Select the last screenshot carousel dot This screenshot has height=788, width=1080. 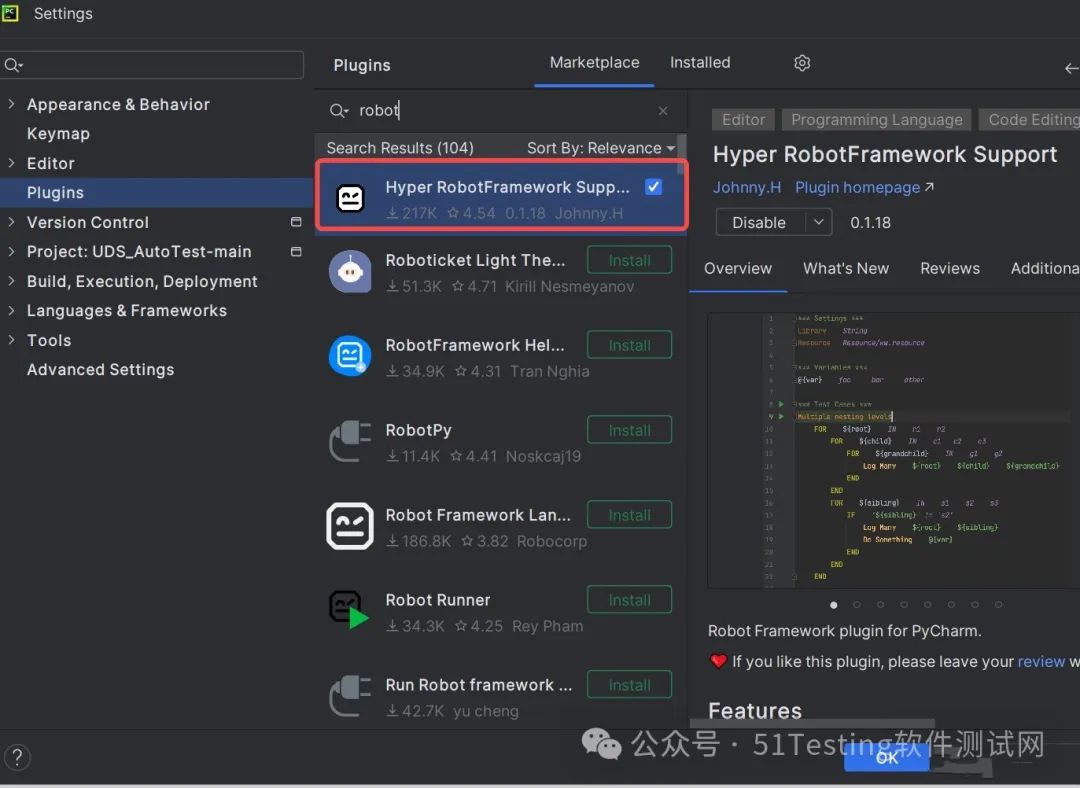(x=998, y=605)
